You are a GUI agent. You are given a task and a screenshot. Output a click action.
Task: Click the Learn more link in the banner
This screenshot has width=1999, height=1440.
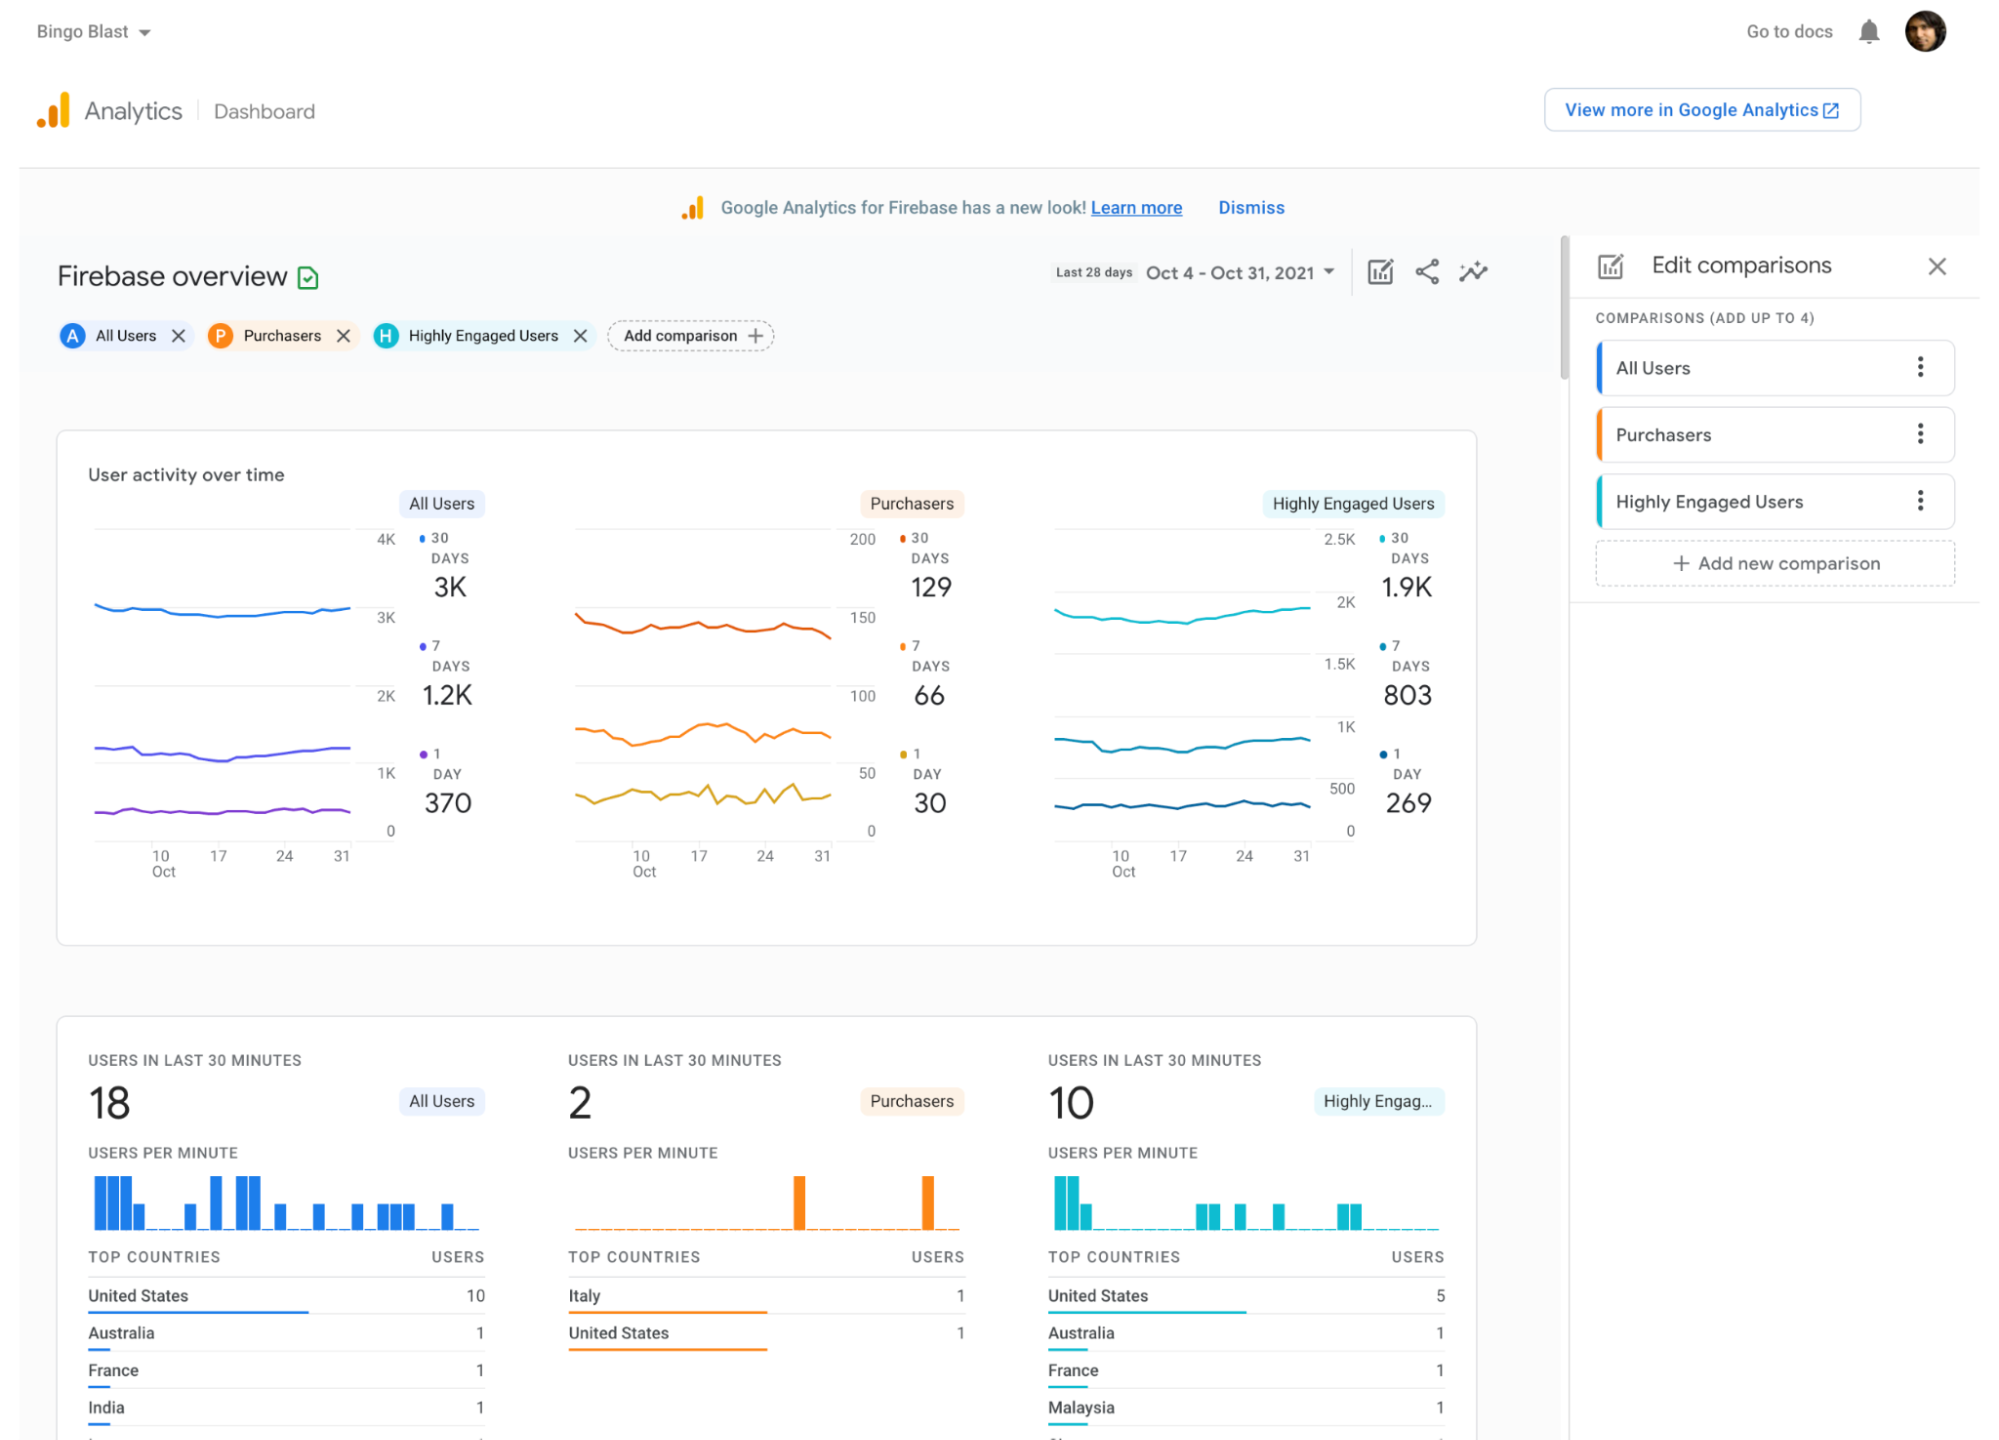click(1136, 207)
